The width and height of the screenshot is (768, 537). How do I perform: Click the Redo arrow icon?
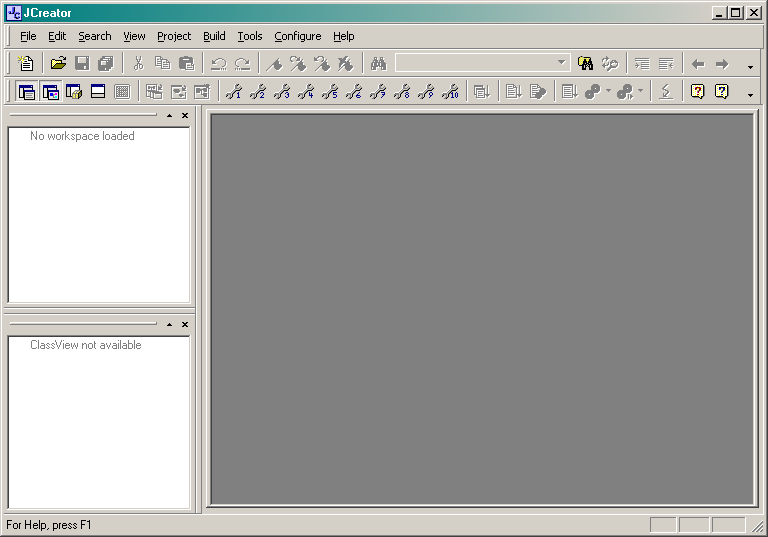coord(242,64)
